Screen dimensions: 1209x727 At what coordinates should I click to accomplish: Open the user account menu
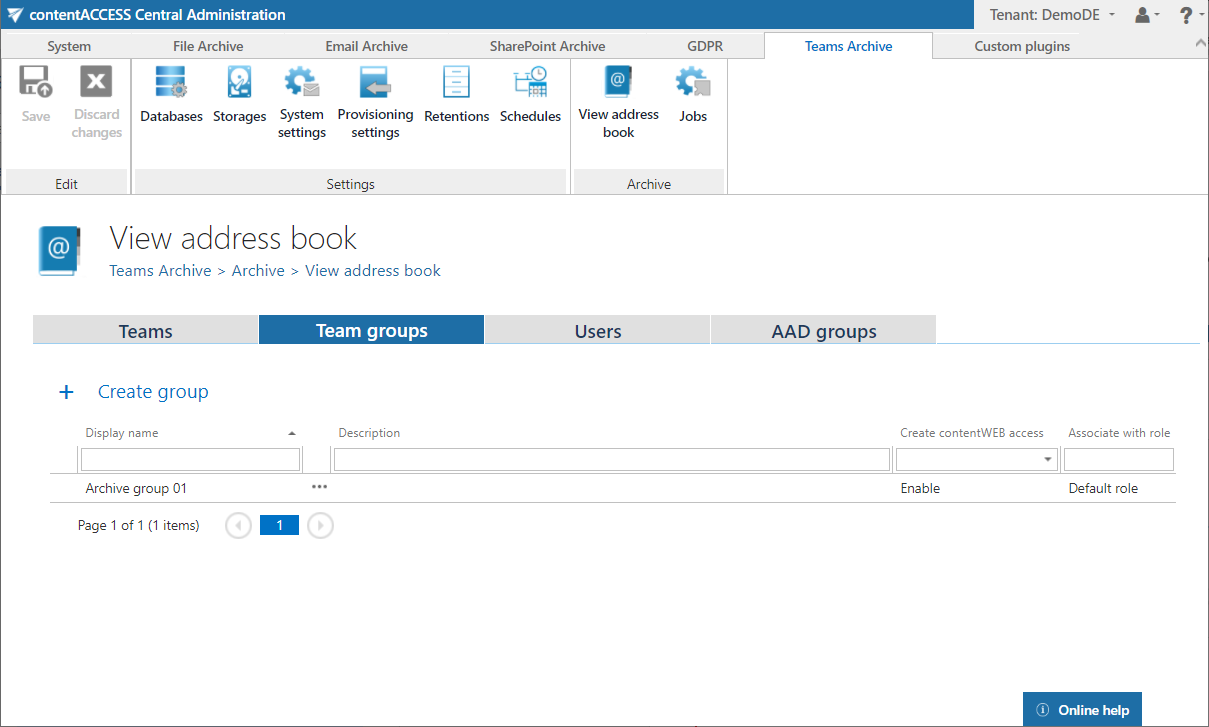1146,15
